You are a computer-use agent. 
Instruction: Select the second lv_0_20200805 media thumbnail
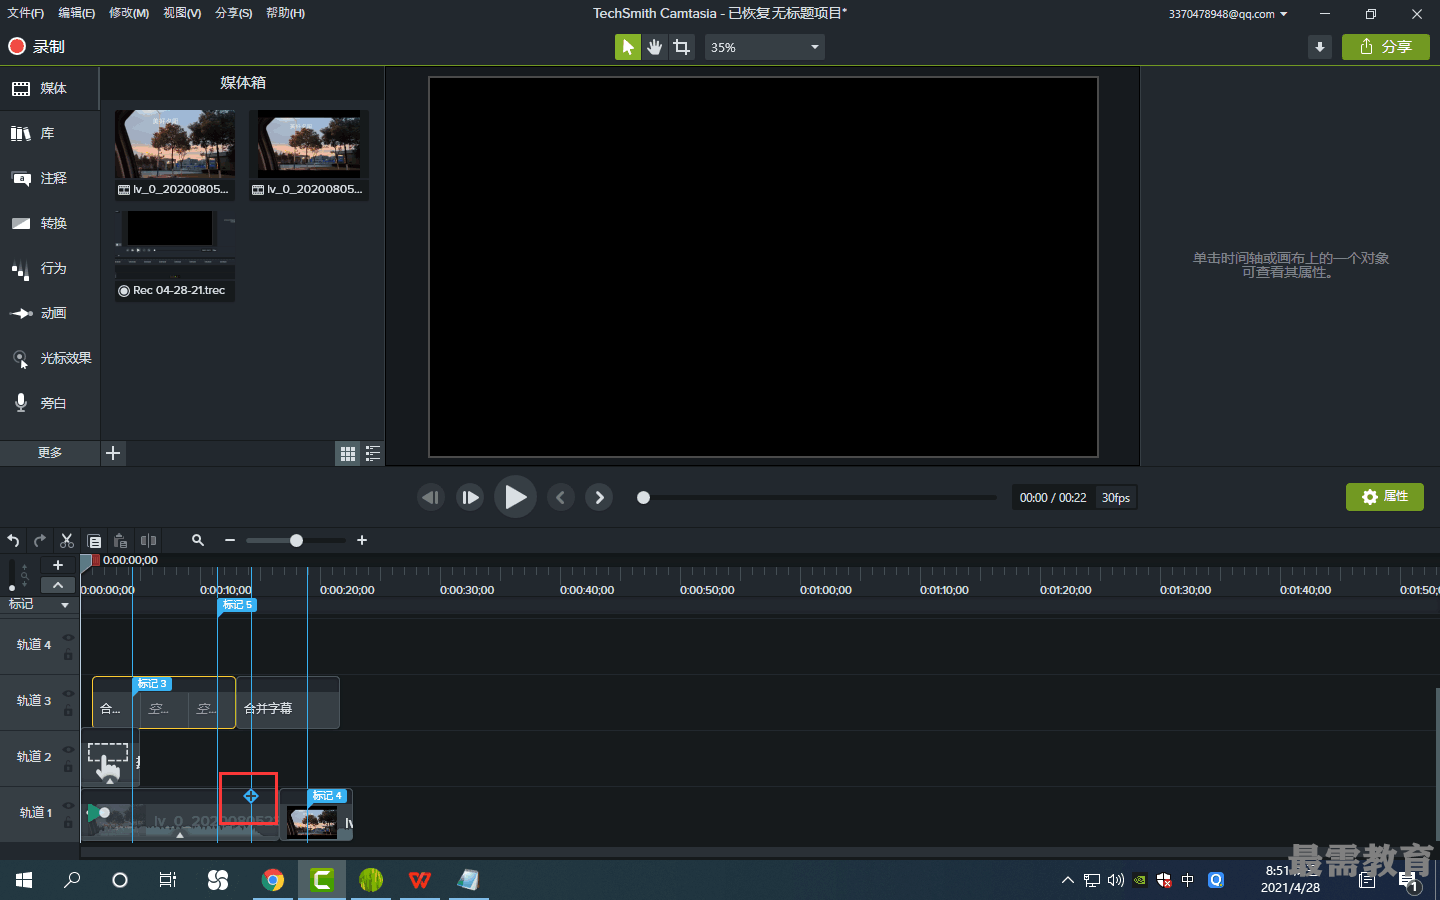click(309, 154)
